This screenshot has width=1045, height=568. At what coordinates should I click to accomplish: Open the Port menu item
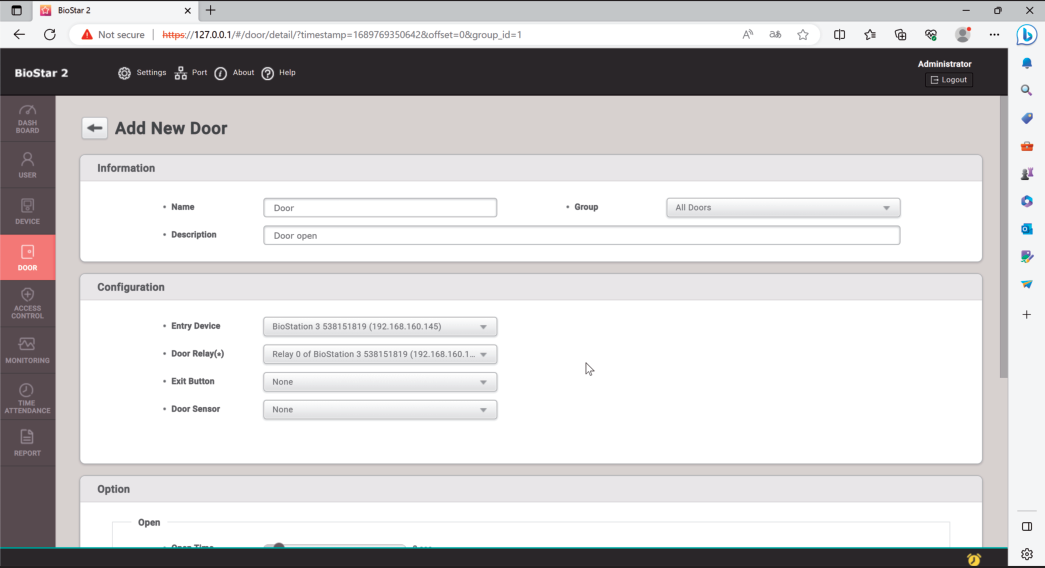click(x=191, y=73)
